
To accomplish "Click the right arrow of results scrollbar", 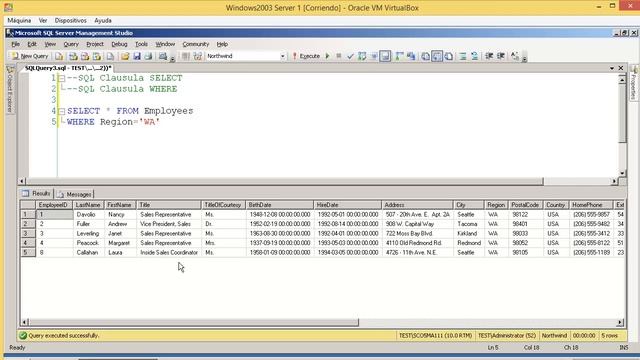I will (x=620, y=322).
